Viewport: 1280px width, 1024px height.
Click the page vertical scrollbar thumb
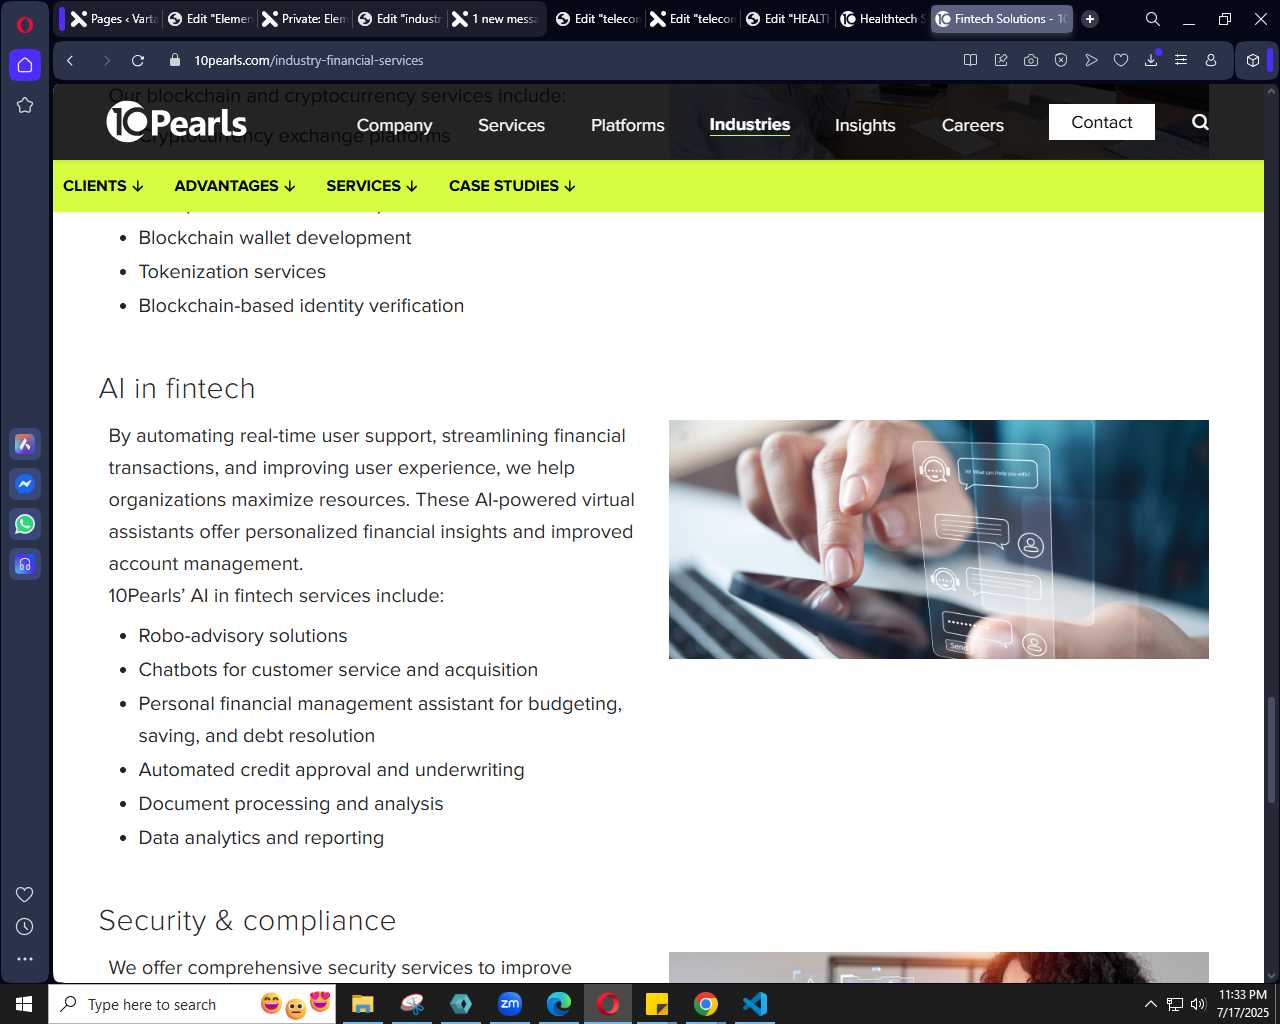click(x=1272, y=750)
